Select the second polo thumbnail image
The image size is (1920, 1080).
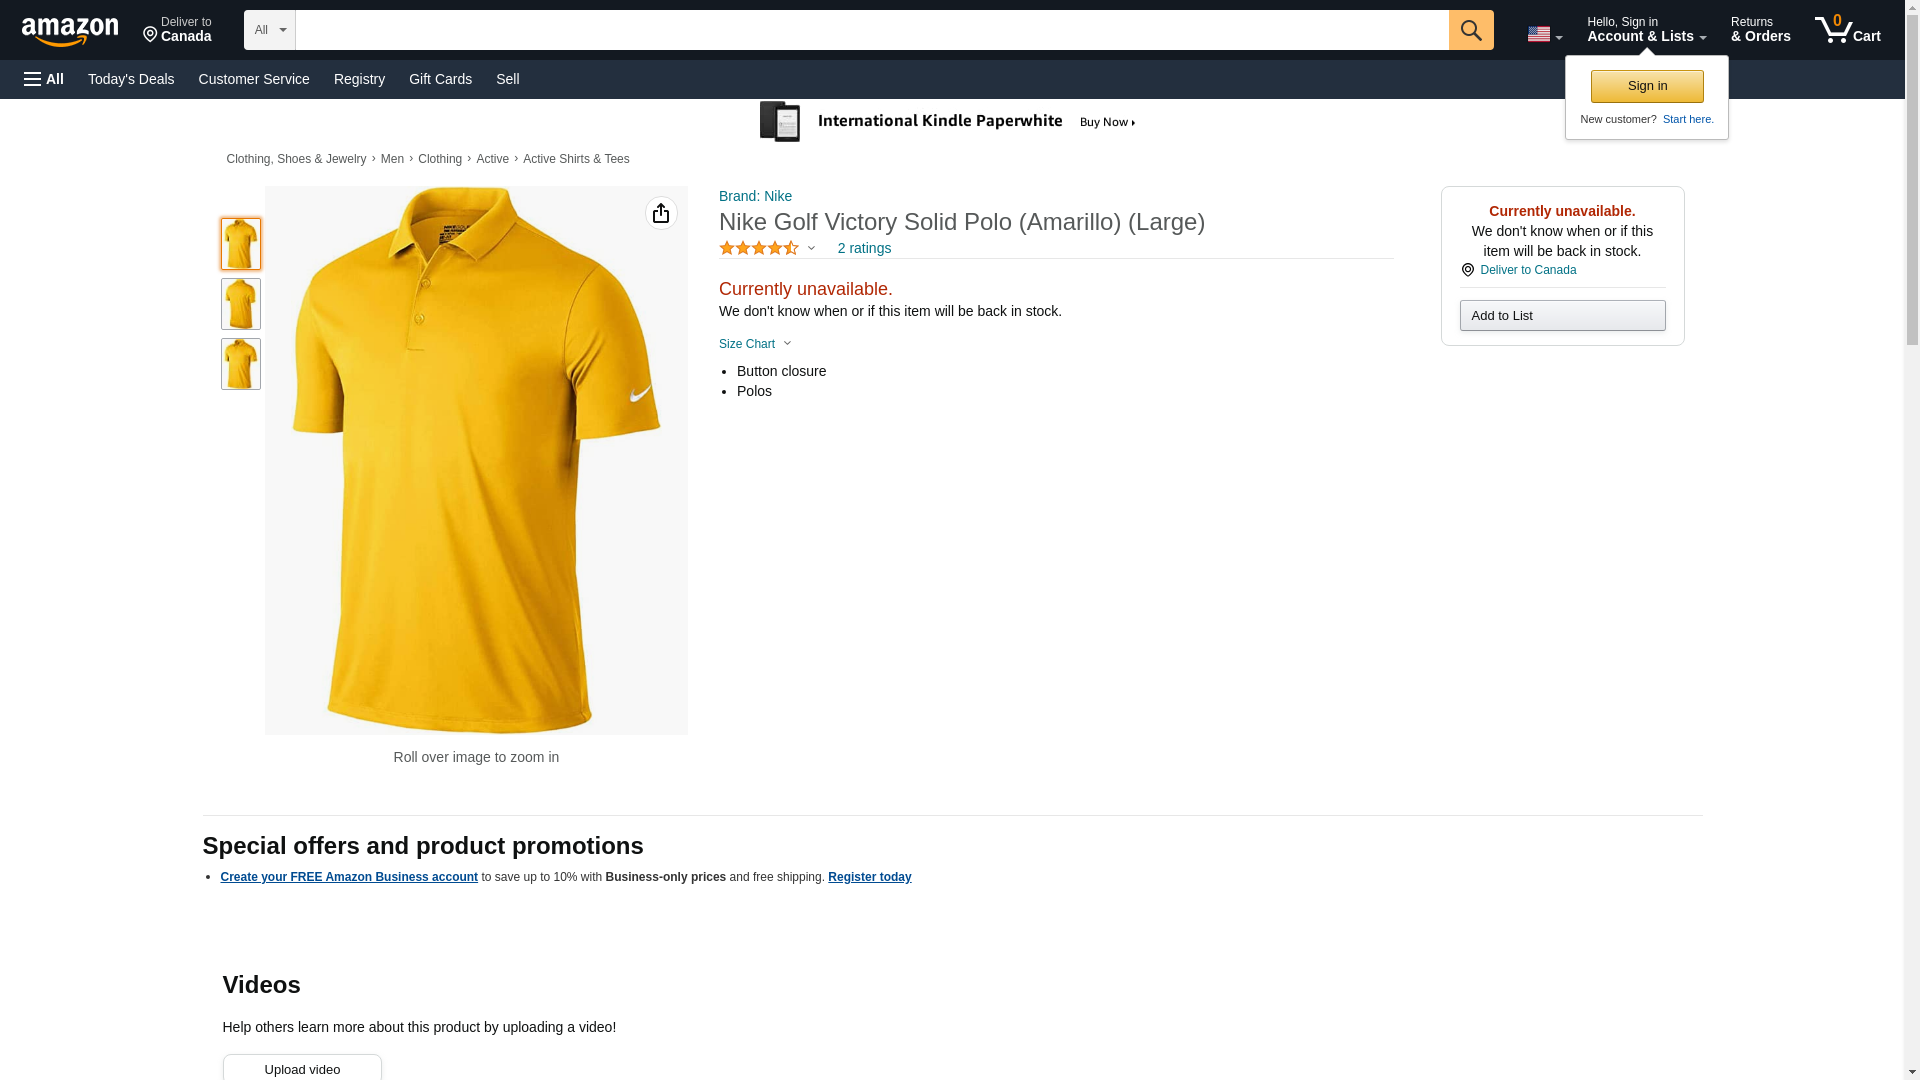[241, 304]
